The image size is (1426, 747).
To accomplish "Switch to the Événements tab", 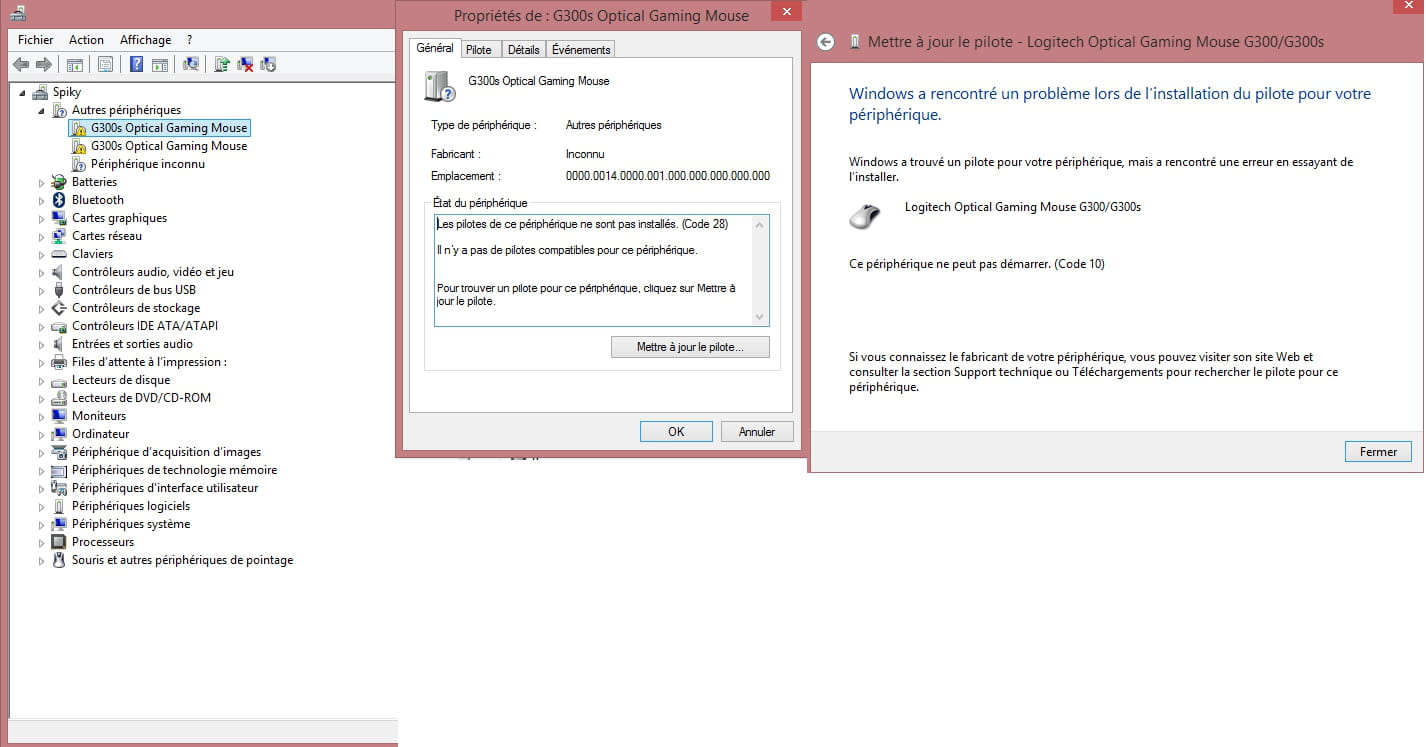I will [x=581, y=50].
